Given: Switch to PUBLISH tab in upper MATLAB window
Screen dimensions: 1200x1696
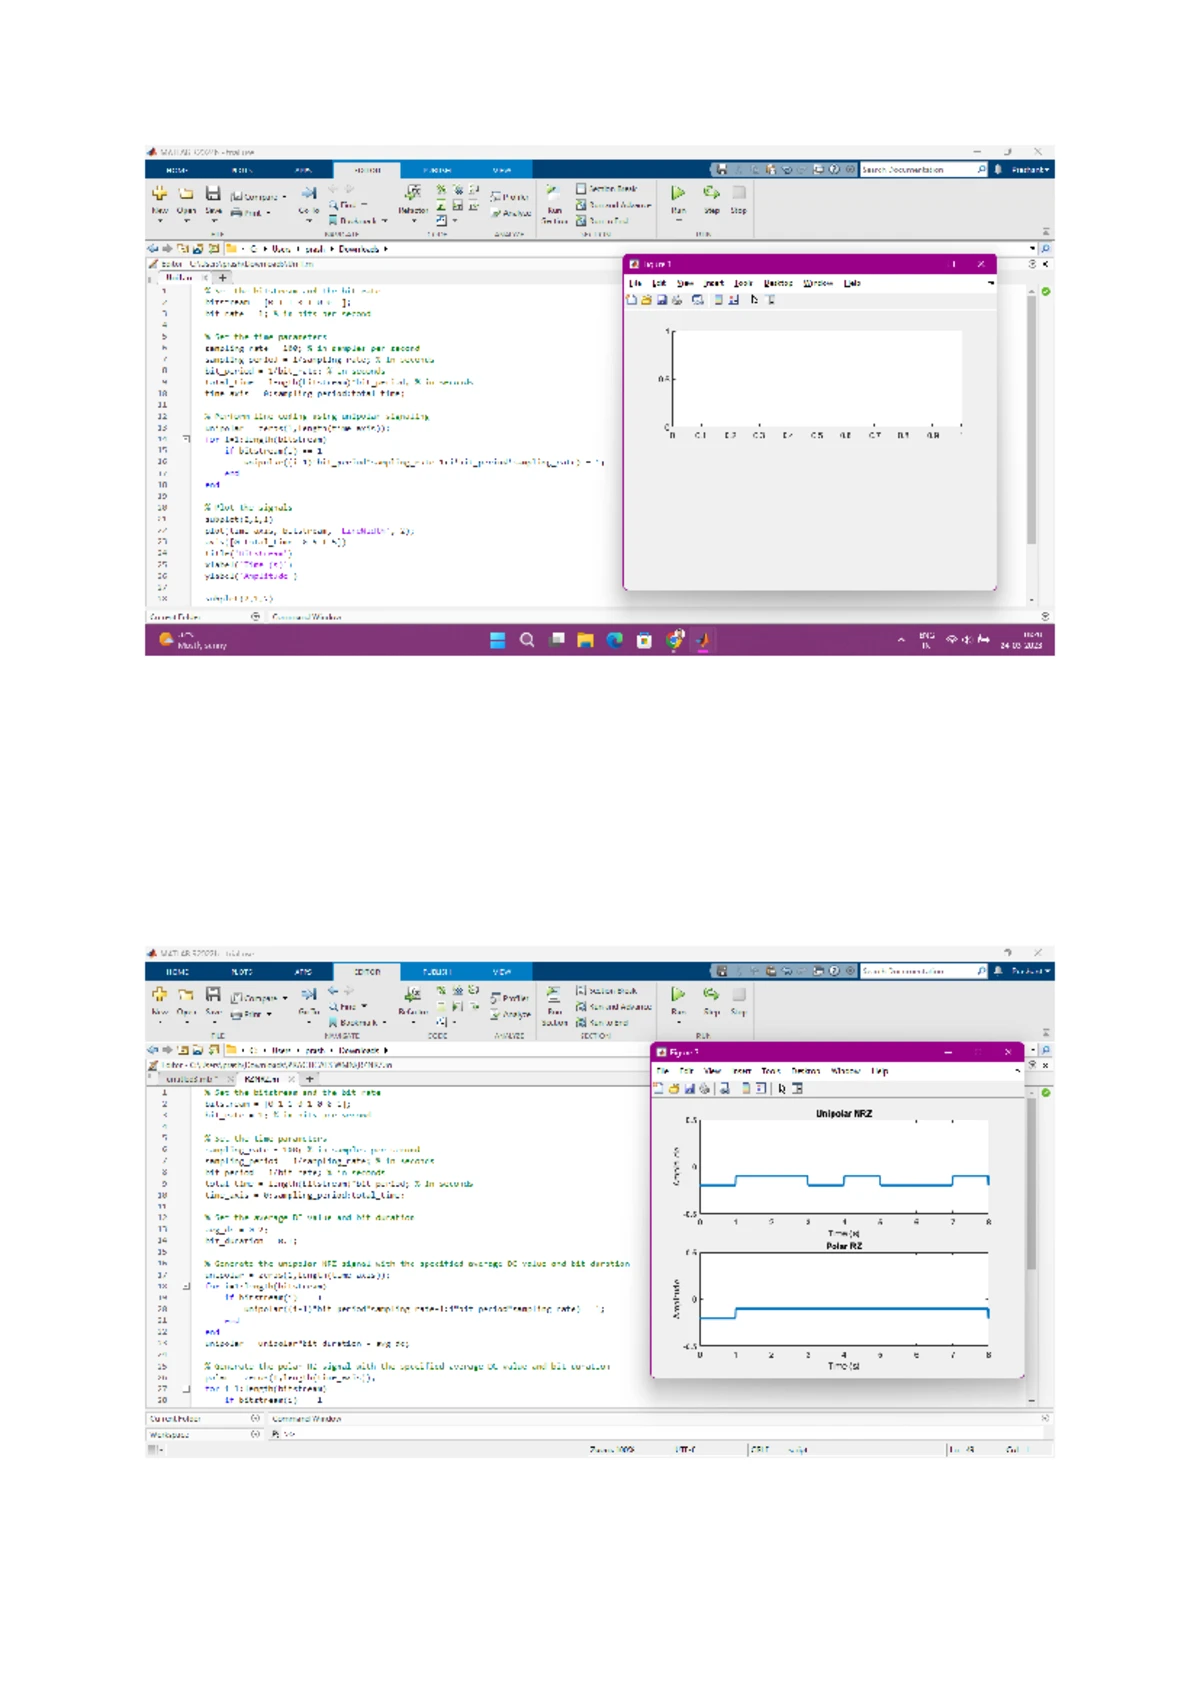Looking at the screenshot, I should [x=437, y=170].
